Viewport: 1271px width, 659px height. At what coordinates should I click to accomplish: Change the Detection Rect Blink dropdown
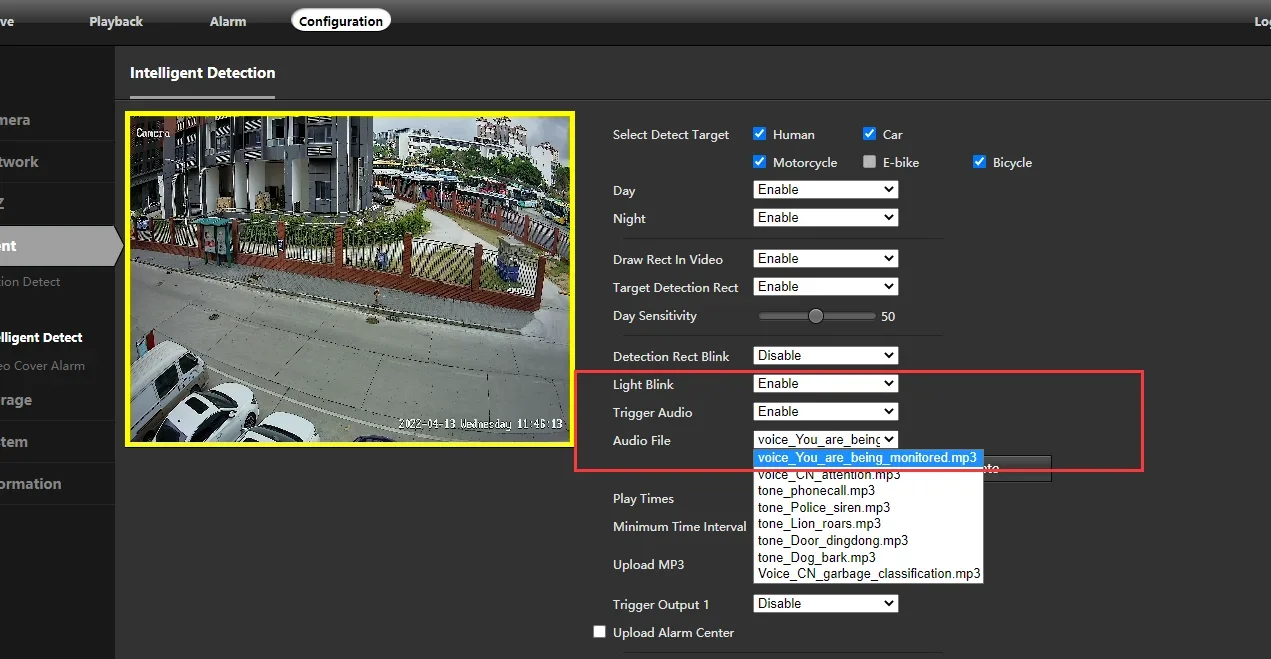click(x=825, y=356)
